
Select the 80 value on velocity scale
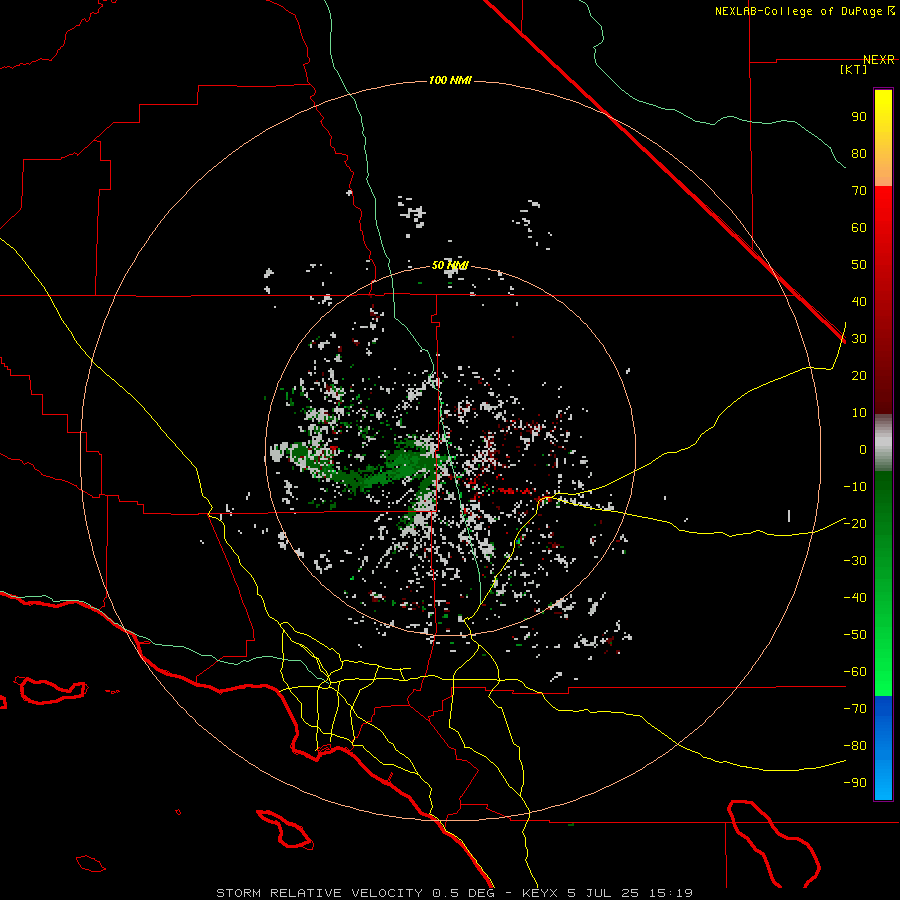(859, 154)
